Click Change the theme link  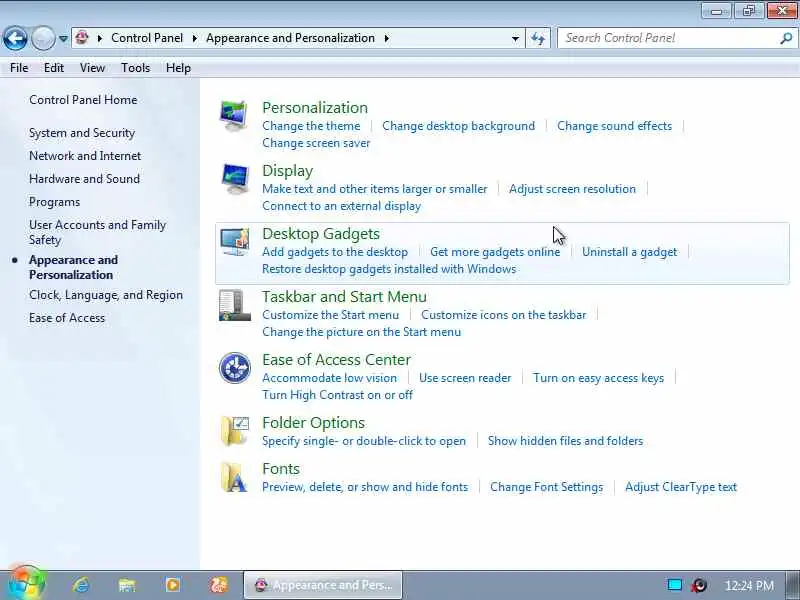[311, 126]
